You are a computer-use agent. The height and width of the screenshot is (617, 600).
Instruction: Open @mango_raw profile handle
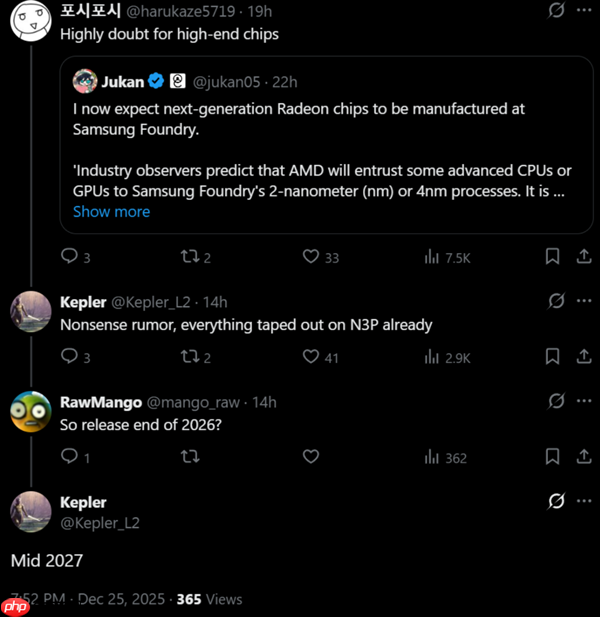[x=193, y=402]
